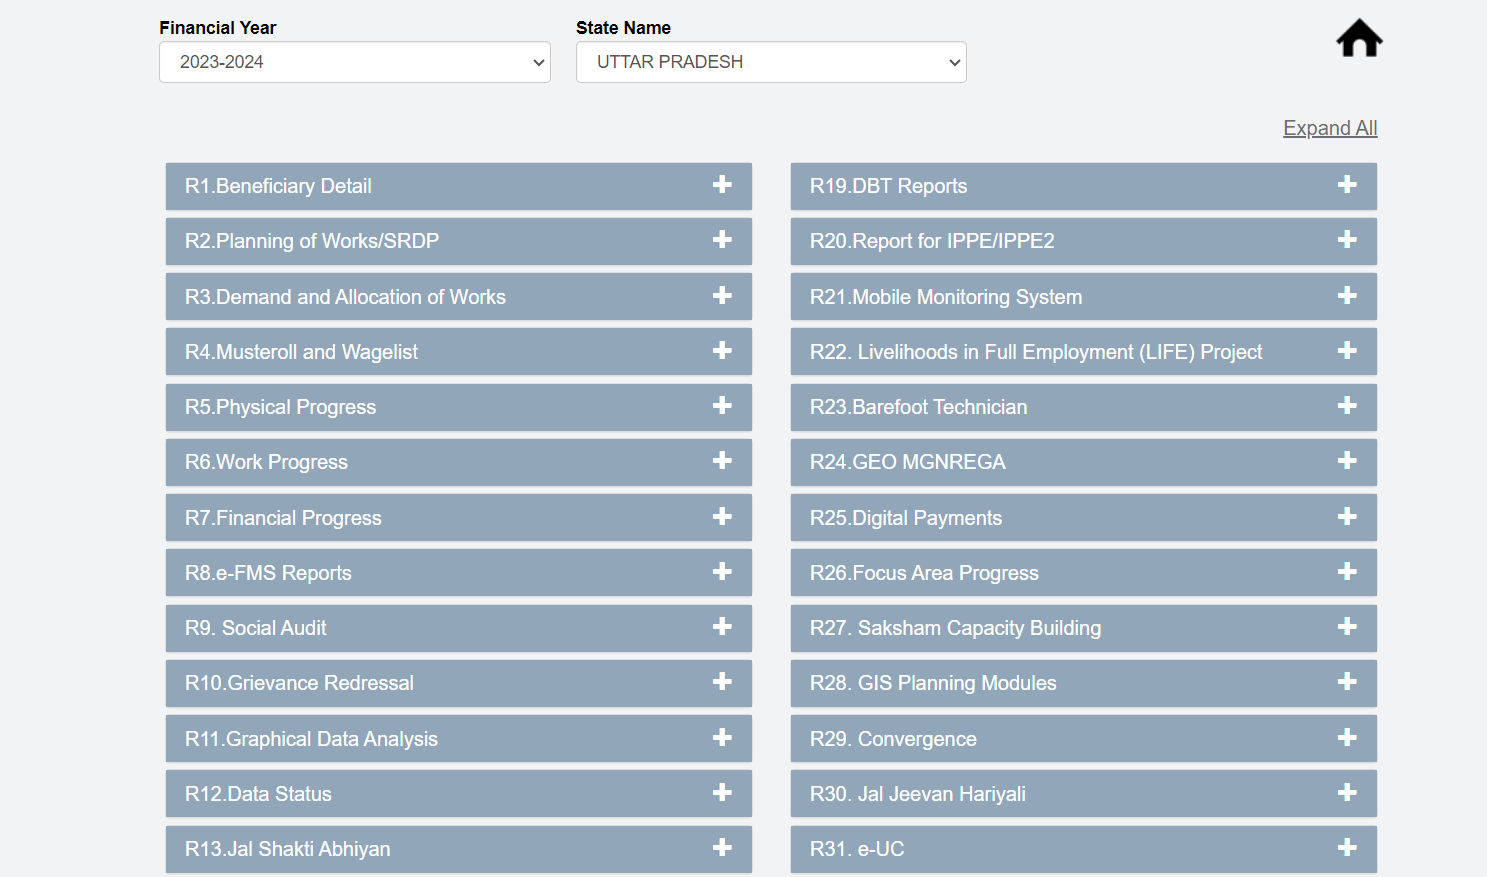Screen dimensions: 1487x877
Task: Click plus icon on R7.Financial Progress
Action: tap(722, 517)
